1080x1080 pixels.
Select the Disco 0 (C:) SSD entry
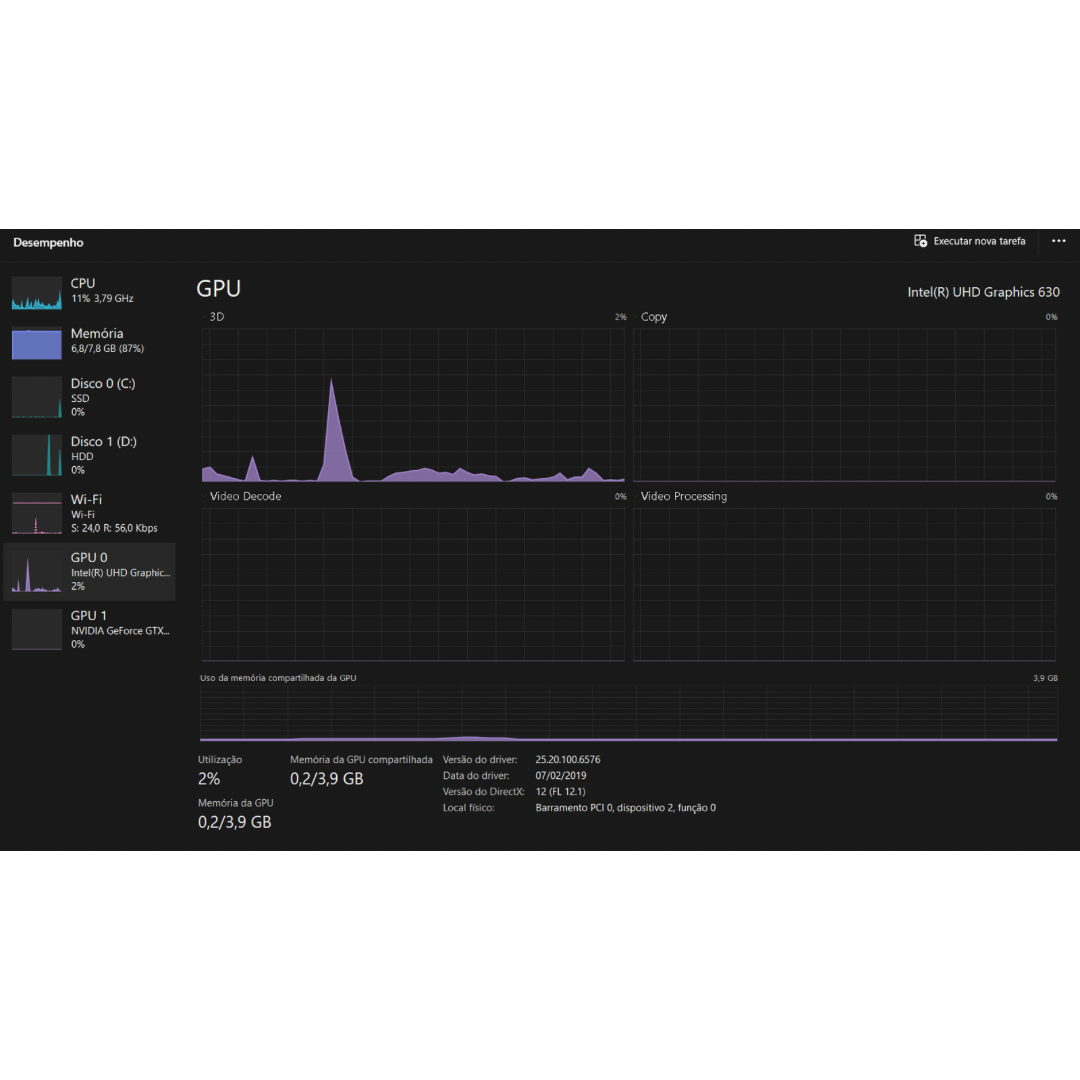coord(90,397)
